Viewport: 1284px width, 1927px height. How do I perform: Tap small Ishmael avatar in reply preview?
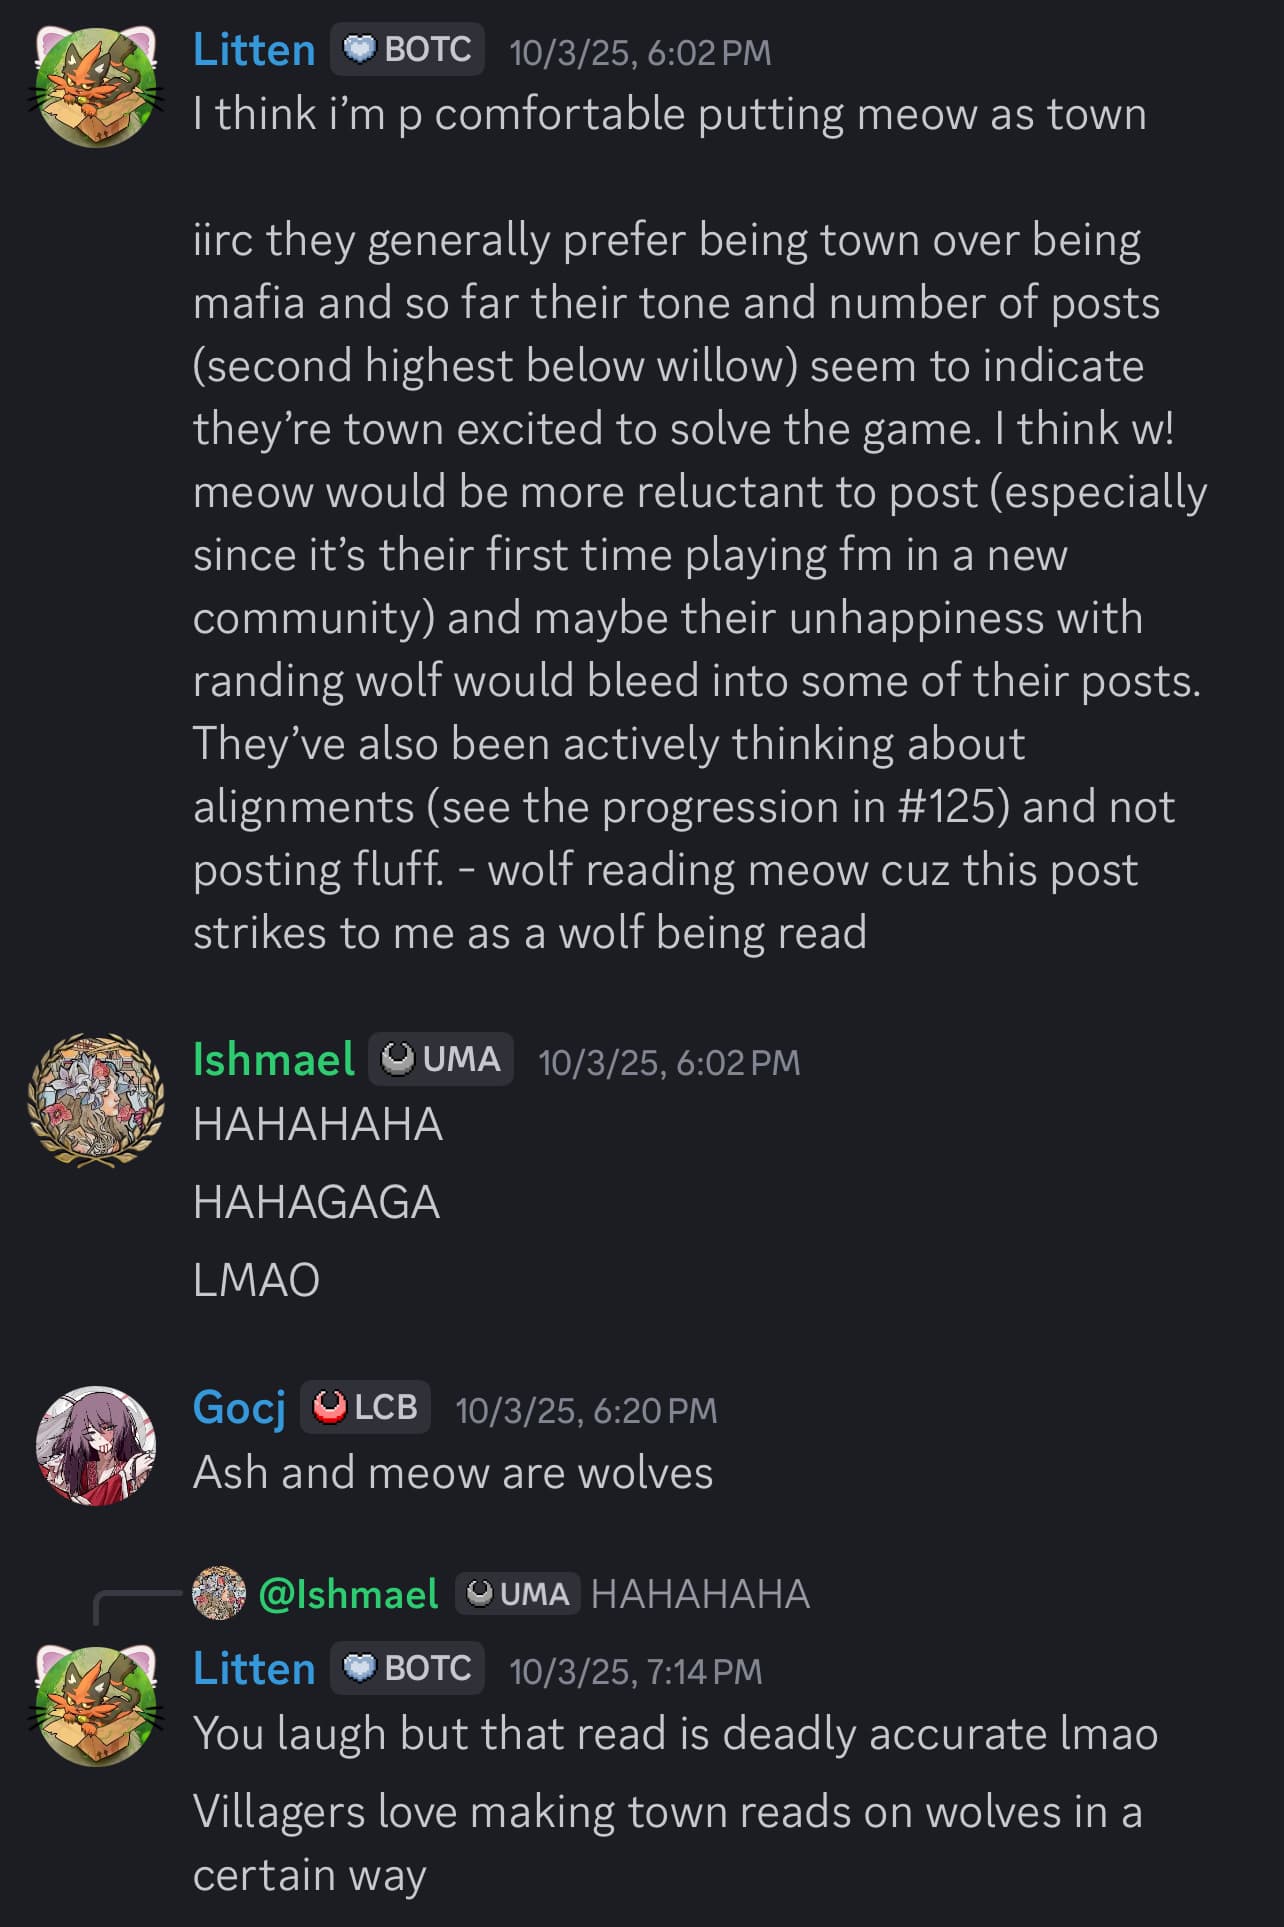219,1593
